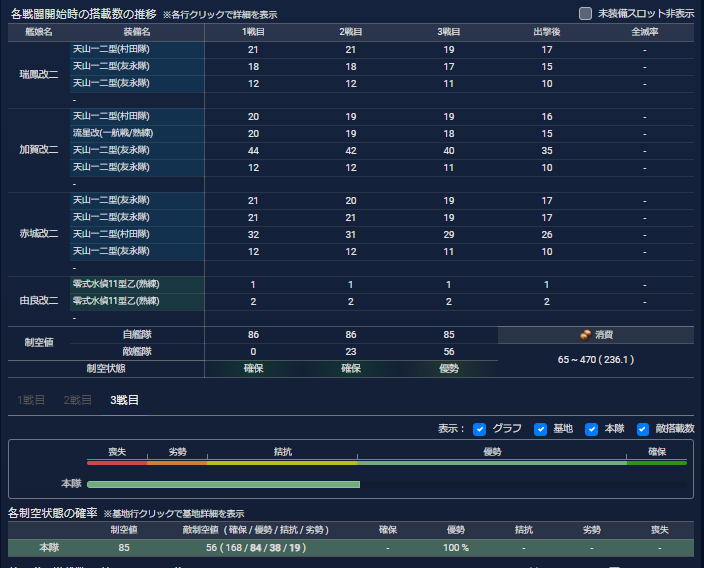704x568 pixels.
Task: Toggle the 未装備スロット非表示 checkbox
Action: [x=585, y=13]
